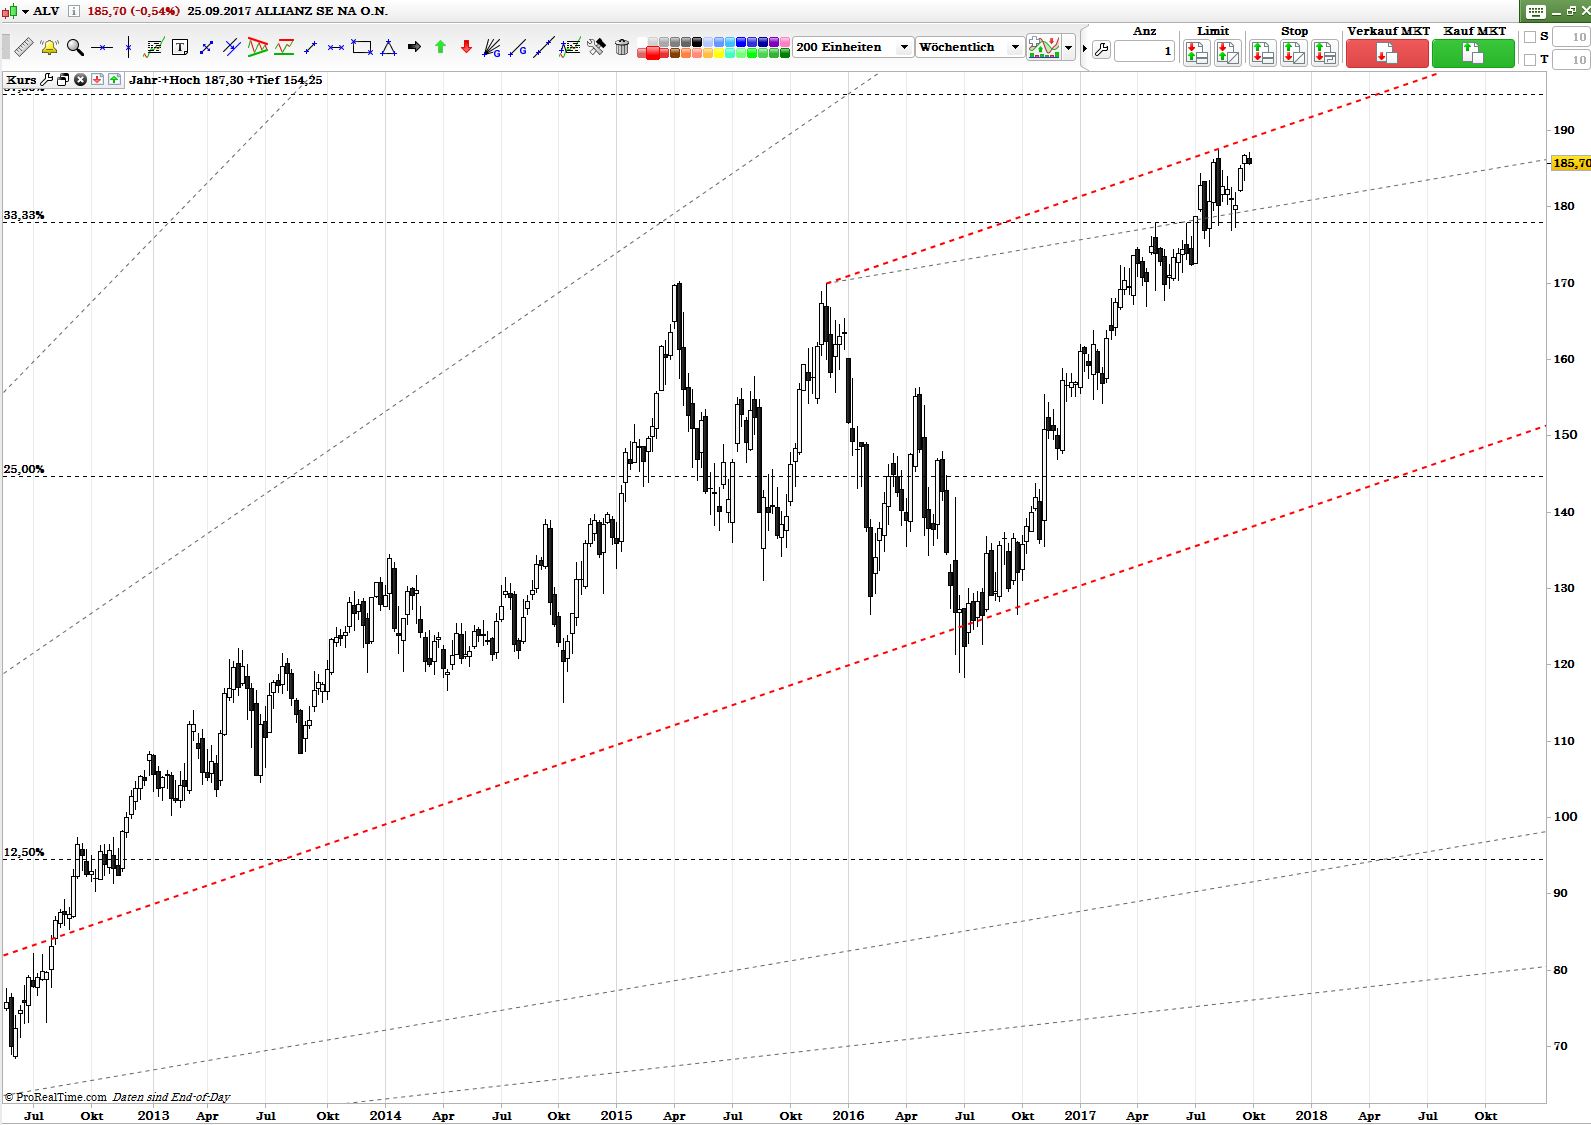
Task: Click the alarm bell alert icon
Action: [49, 47]
